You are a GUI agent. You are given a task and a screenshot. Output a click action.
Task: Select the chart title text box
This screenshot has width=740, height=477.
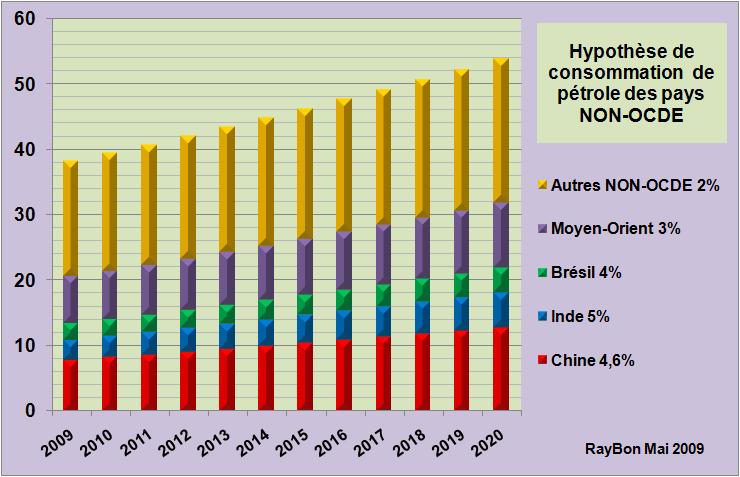[631, 84]
